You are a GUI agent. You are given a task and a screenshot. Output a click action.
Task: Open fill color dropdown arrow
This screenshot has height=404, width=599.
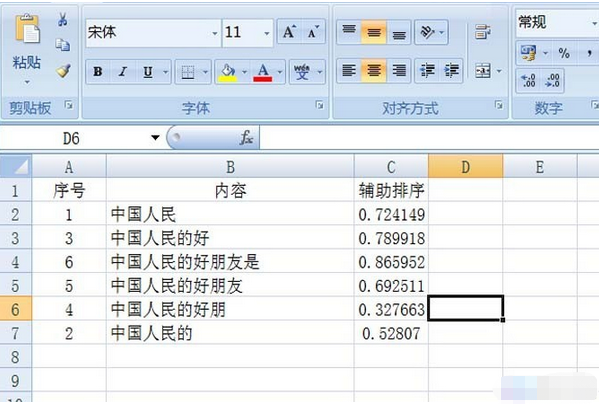click(244, 71)
